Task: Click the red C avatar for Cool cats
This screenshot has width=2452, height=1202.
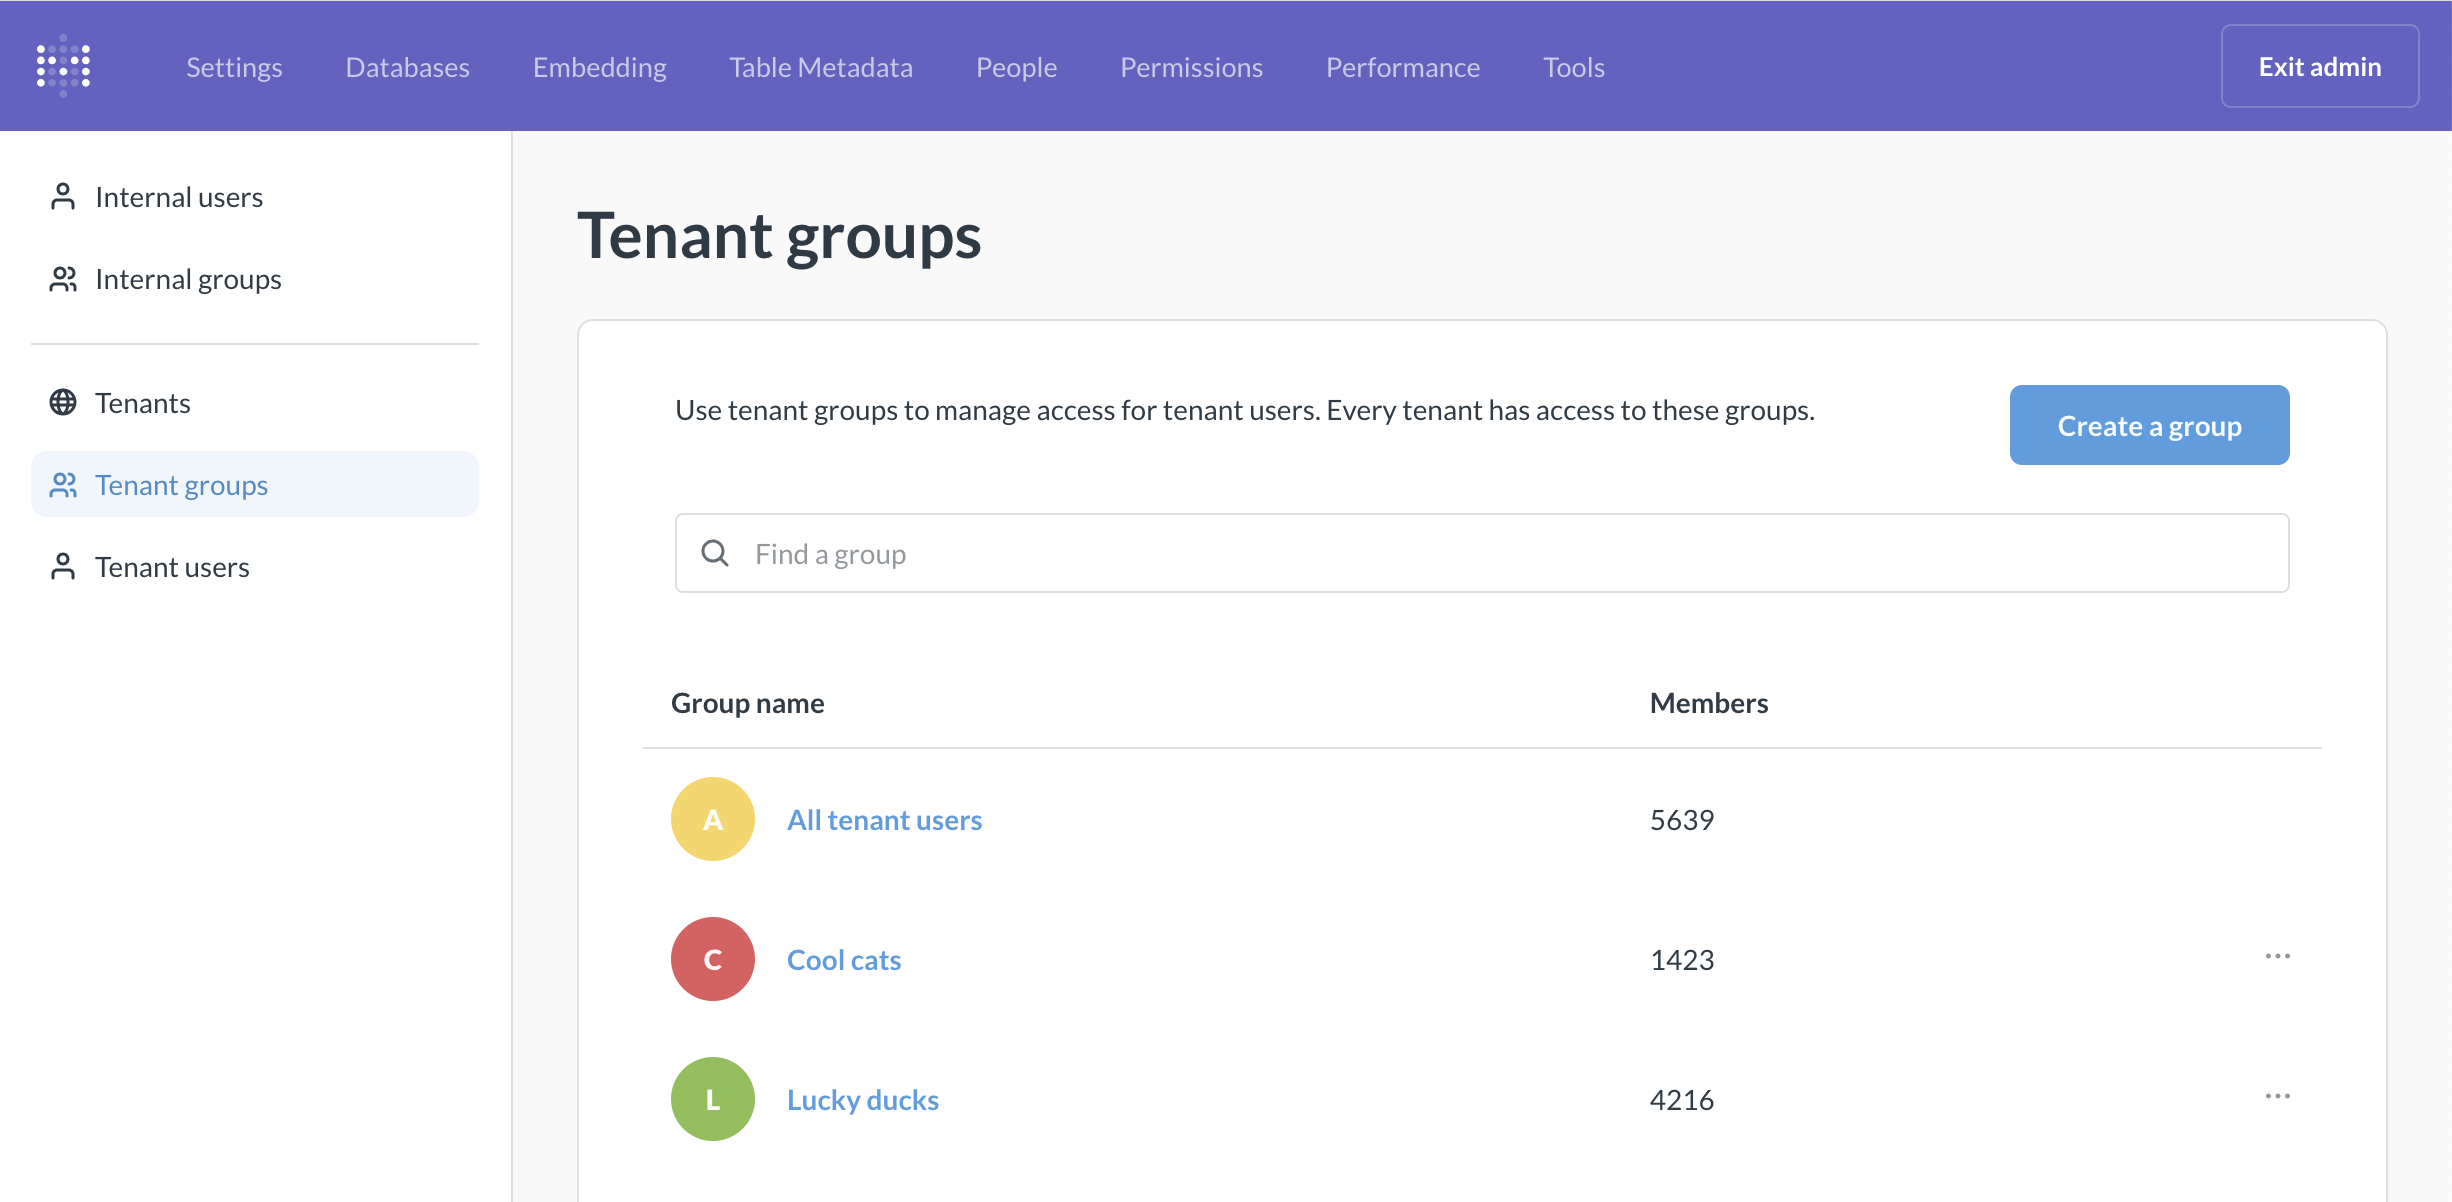Action: coord(712,959)
